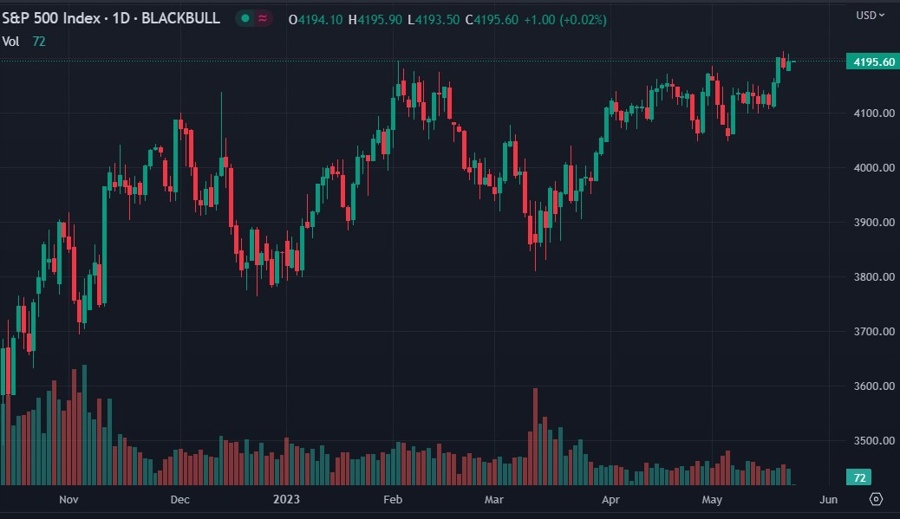This screenshot has width=900, height=519.
Task: Click the Jun date axis label
Action: pos(828,499)
